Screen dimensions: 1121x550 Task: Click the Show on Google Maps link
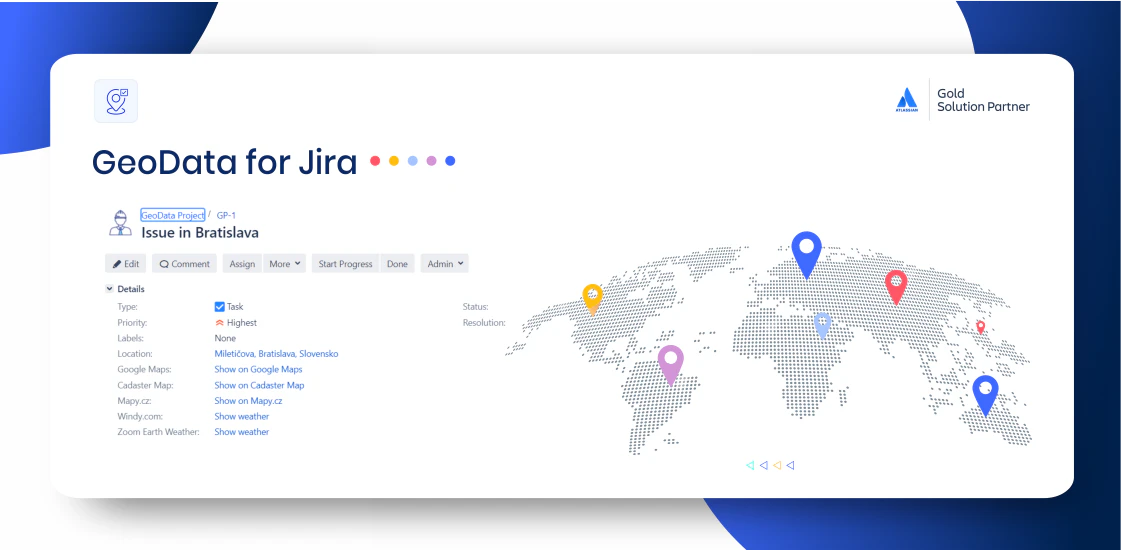(x=258, y=370)
